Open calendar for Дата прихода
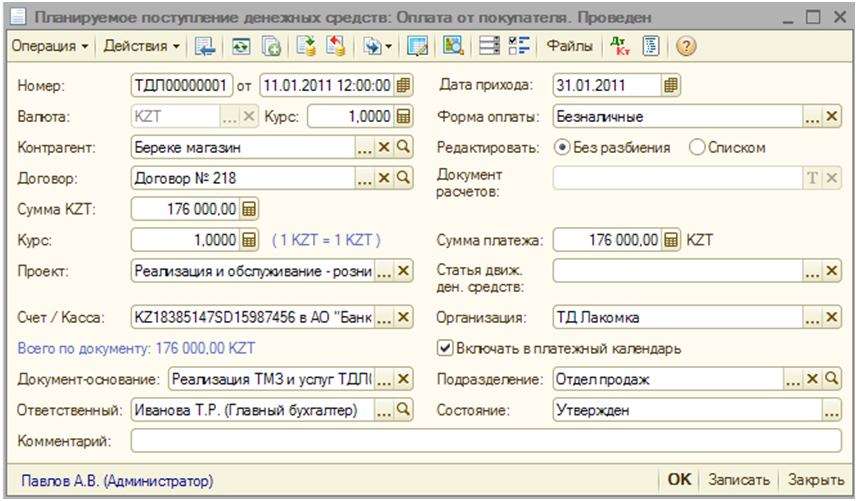The height and width of the screenshot is (501, 857). click(672, 85)
